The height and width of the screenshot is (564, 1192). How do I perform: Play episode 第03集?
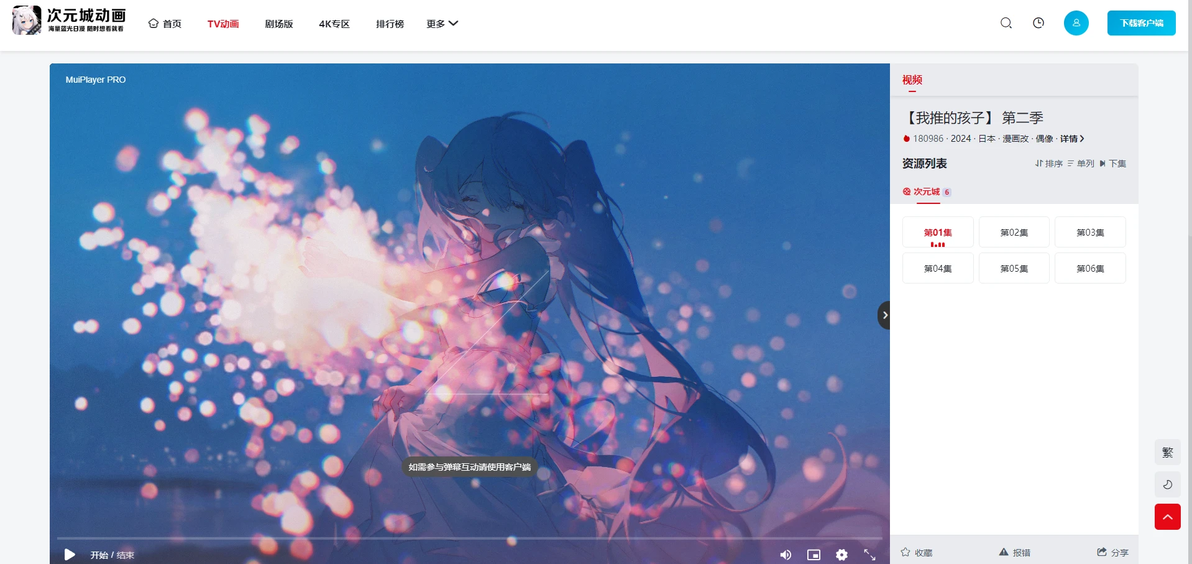pos(1090,232)
